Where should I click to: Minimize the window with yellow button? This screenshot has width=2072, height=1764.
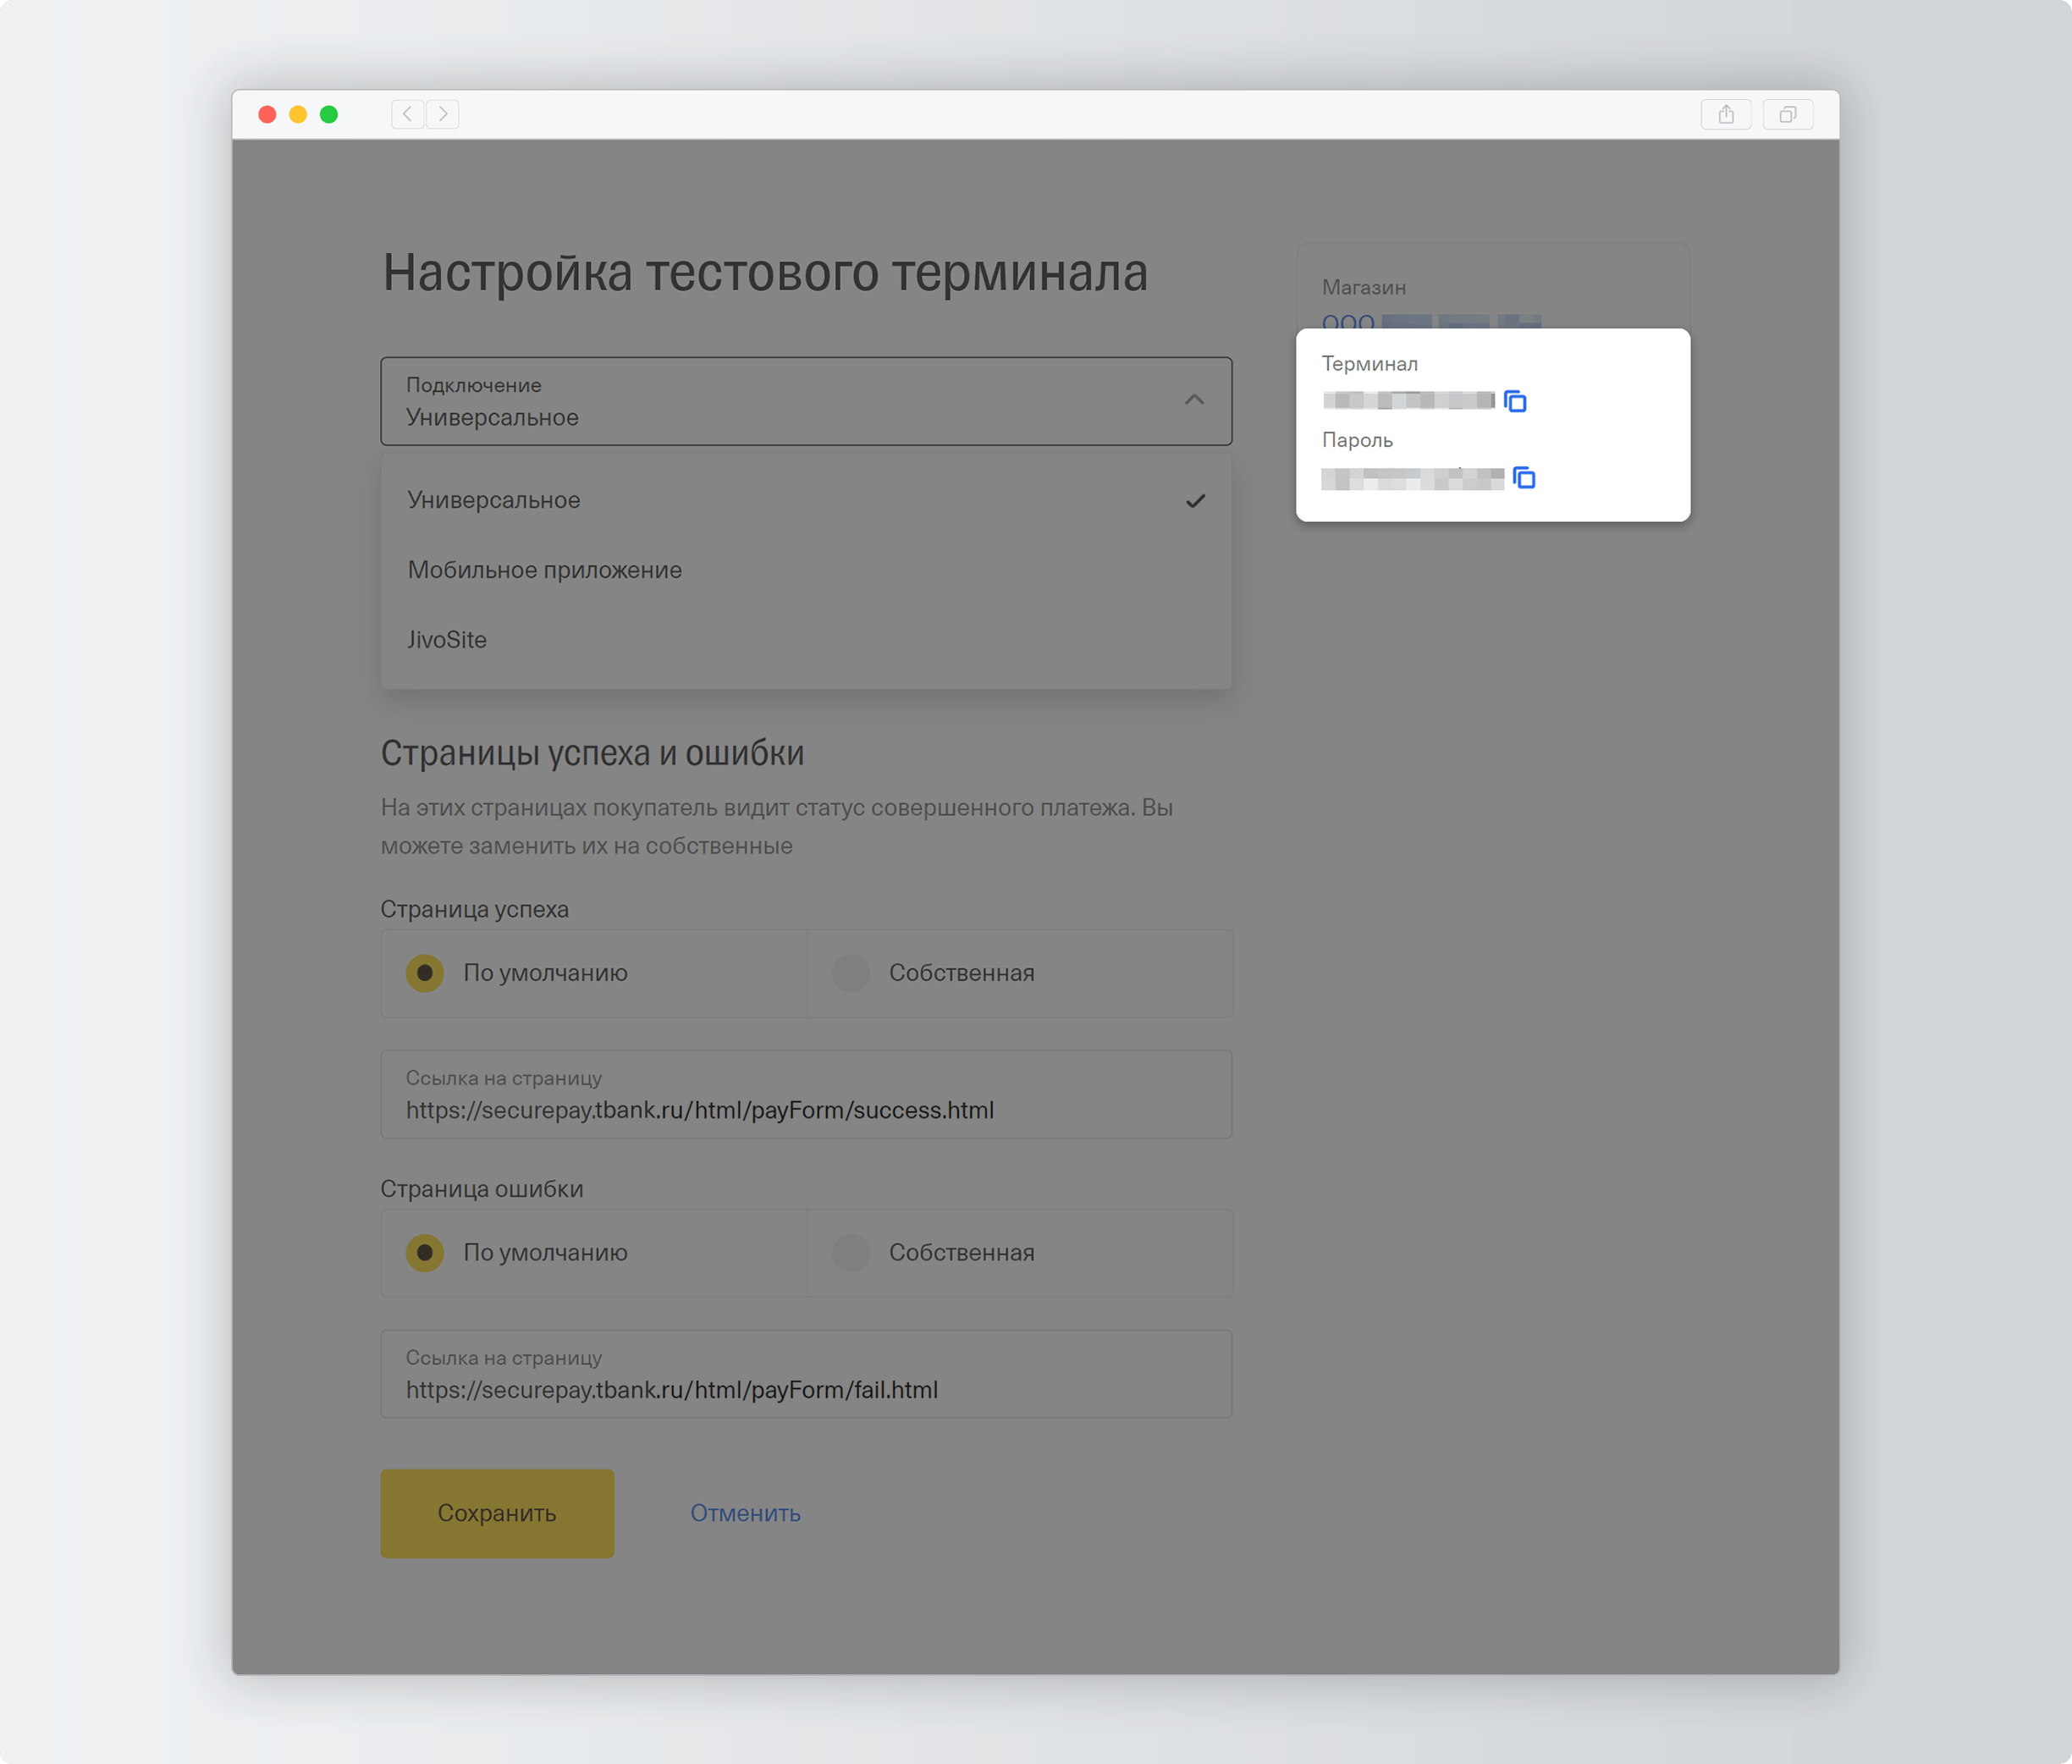tap(298, 114)
